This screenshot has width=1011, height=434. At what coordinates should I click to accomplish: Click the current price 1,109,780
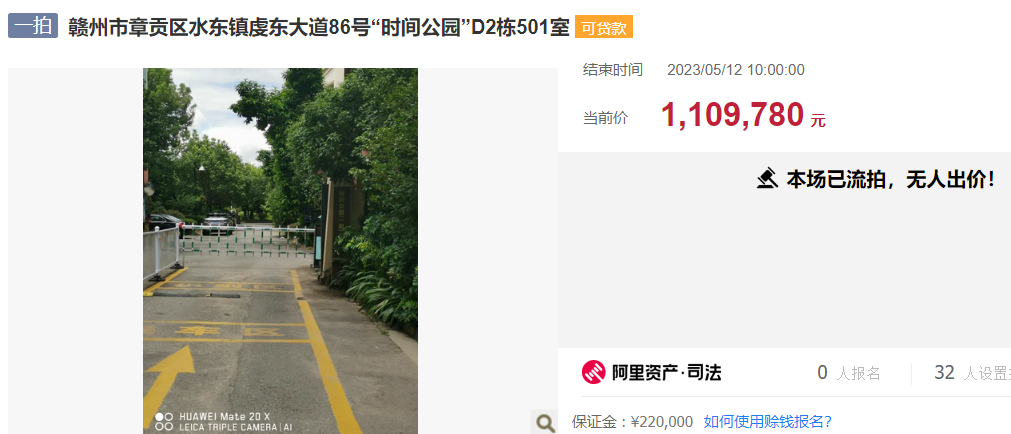click(x=732, y=115)
